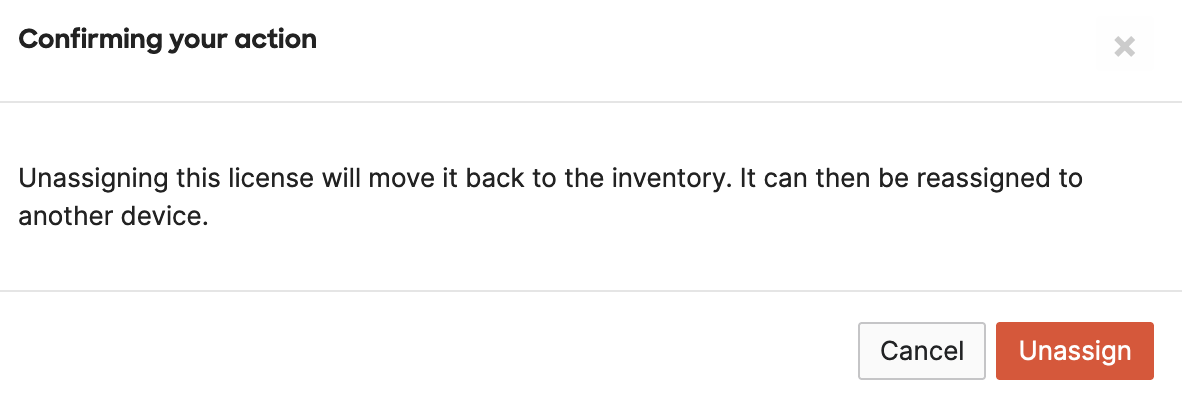Click the white-outlined Cancel button
Image resolution: width=1182 pixels, height=398 pixels.
click(x=921, y=351)
